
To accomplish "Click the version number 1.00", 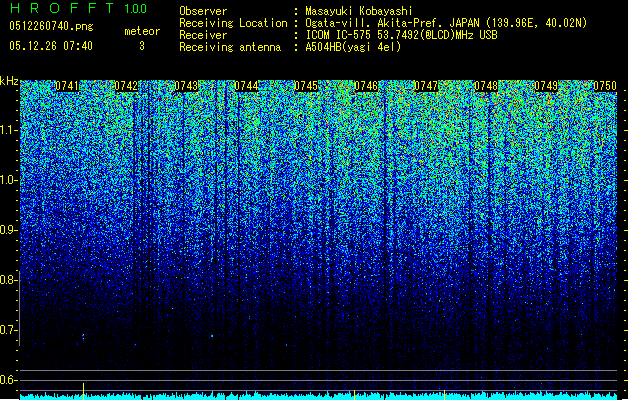I will 135,9.
